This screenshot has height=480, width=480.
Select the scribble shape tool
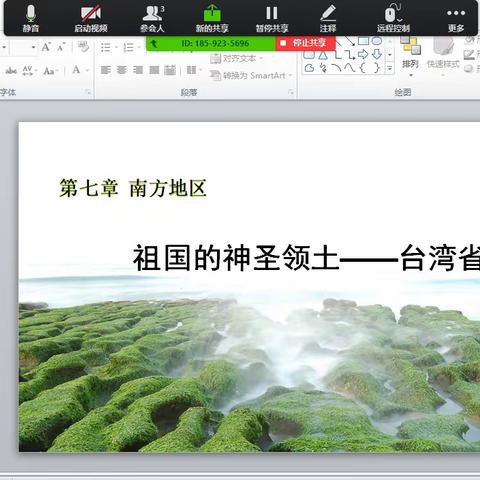pos(323,68)
